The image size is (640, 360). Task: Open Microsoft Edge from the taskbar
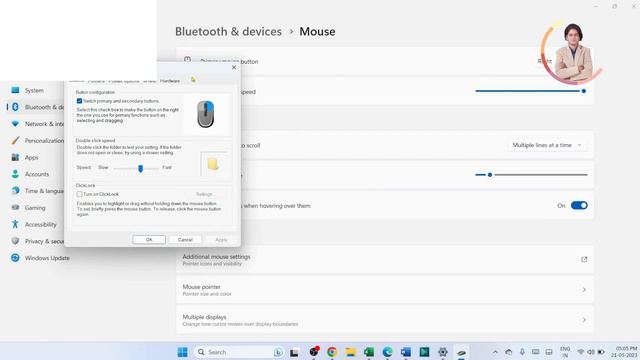pos(387,352)
